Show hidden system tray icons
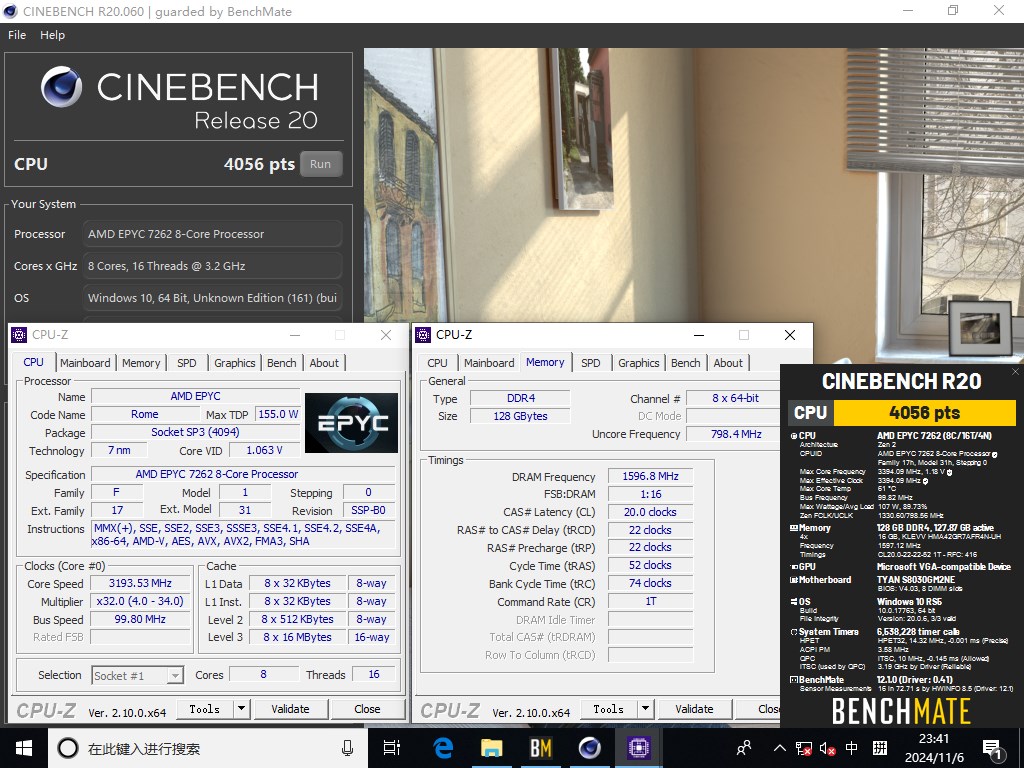This screenshot has width=1024, height=768. click(780, 748)
